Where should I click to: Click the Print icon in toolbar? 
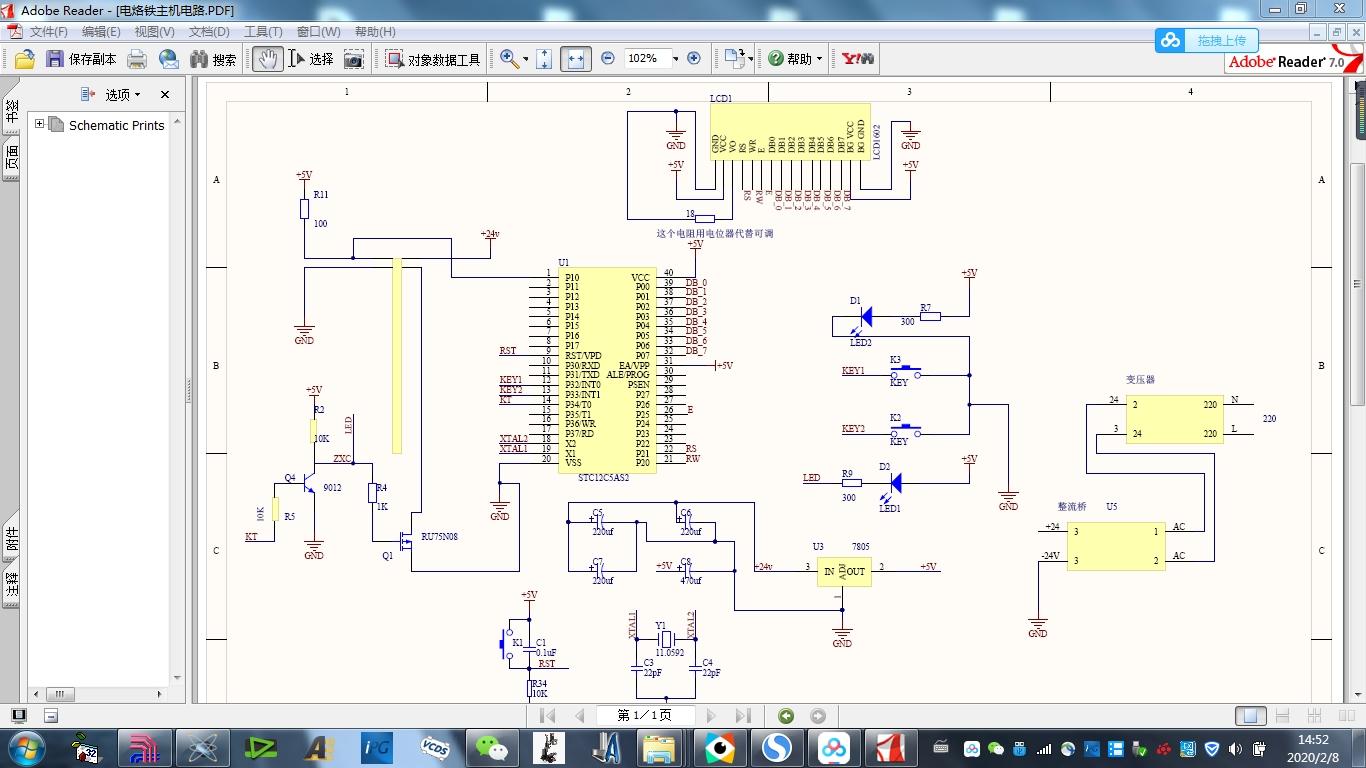pos(137,59)
